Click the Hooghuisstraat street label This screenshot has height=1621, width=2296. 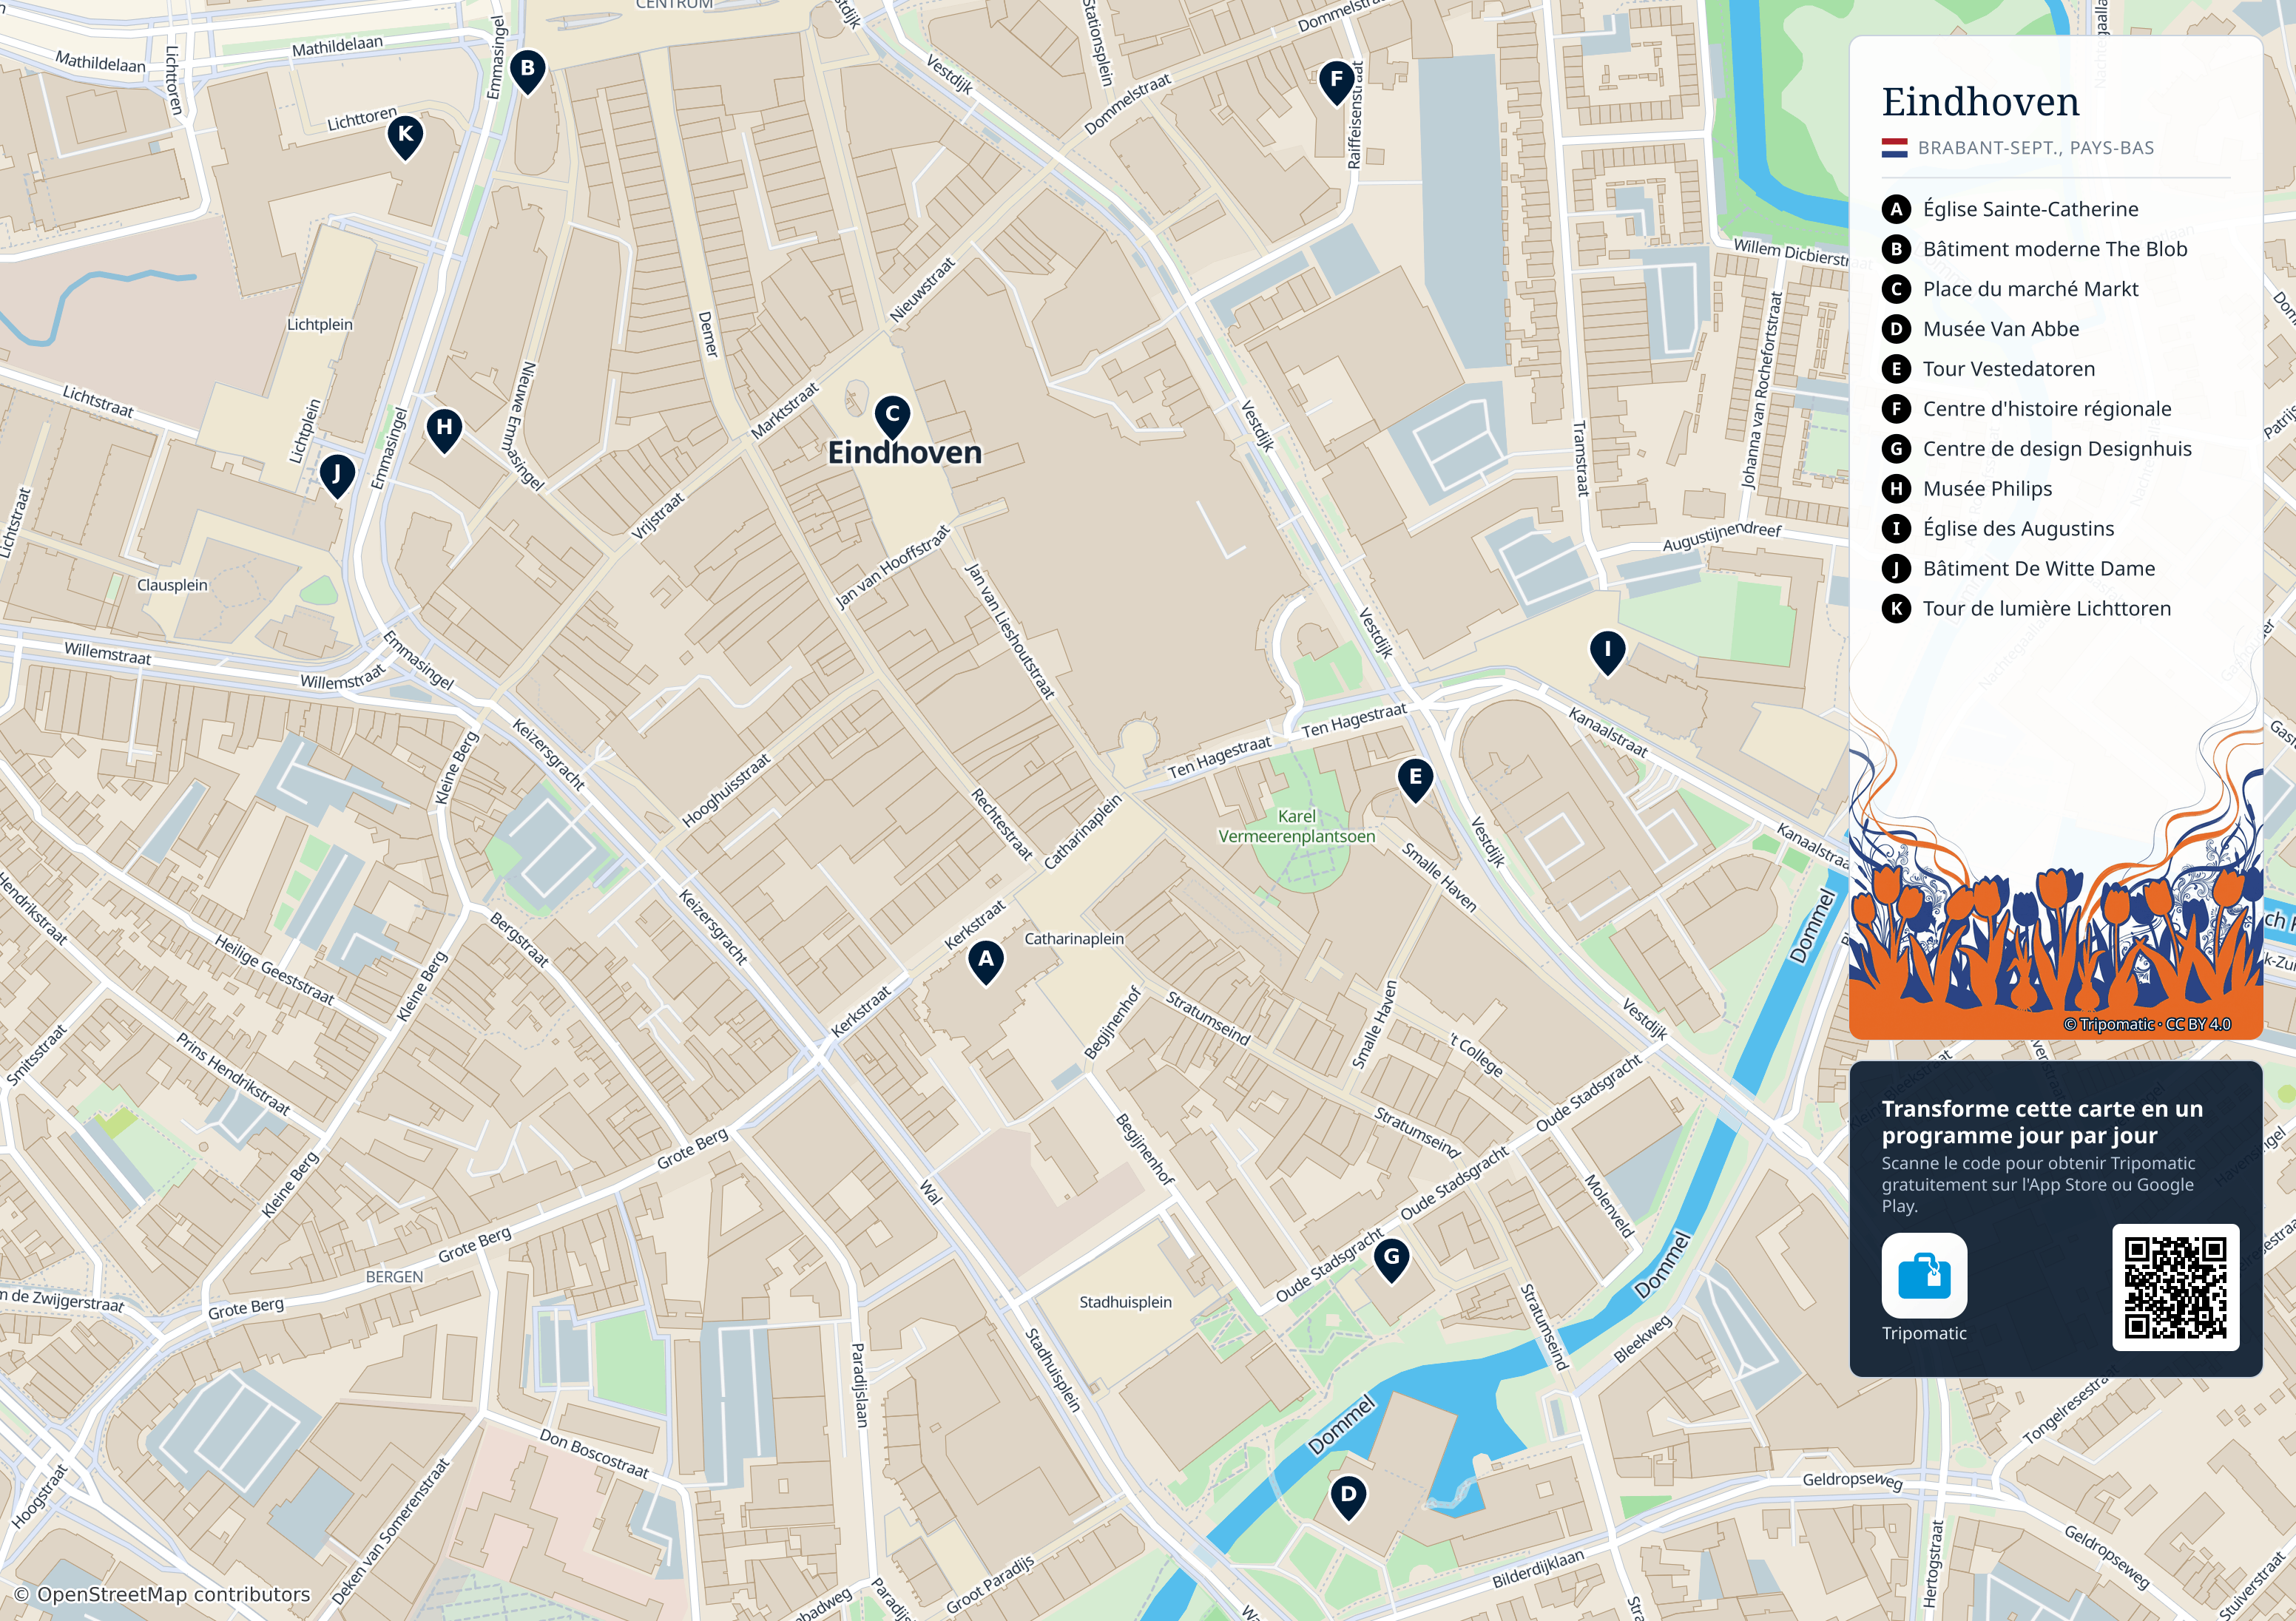(x=727, y=790)
